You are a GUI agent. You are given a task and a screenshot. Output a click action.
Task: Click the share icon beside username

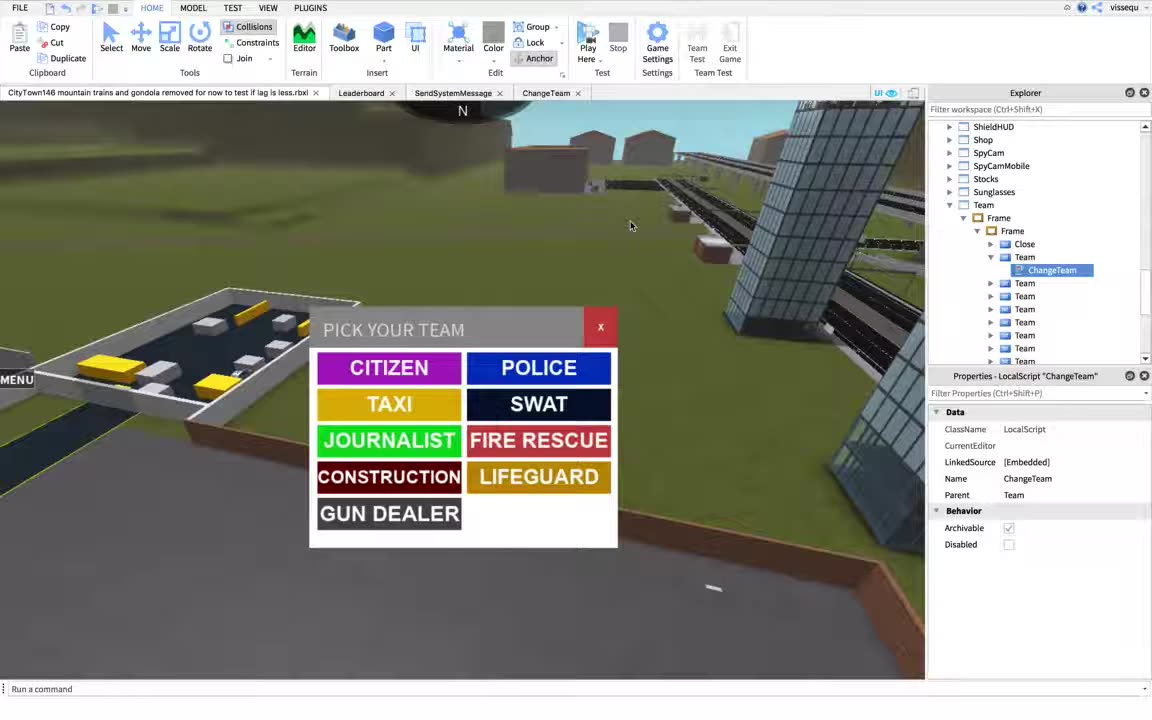coord(1097,7)
